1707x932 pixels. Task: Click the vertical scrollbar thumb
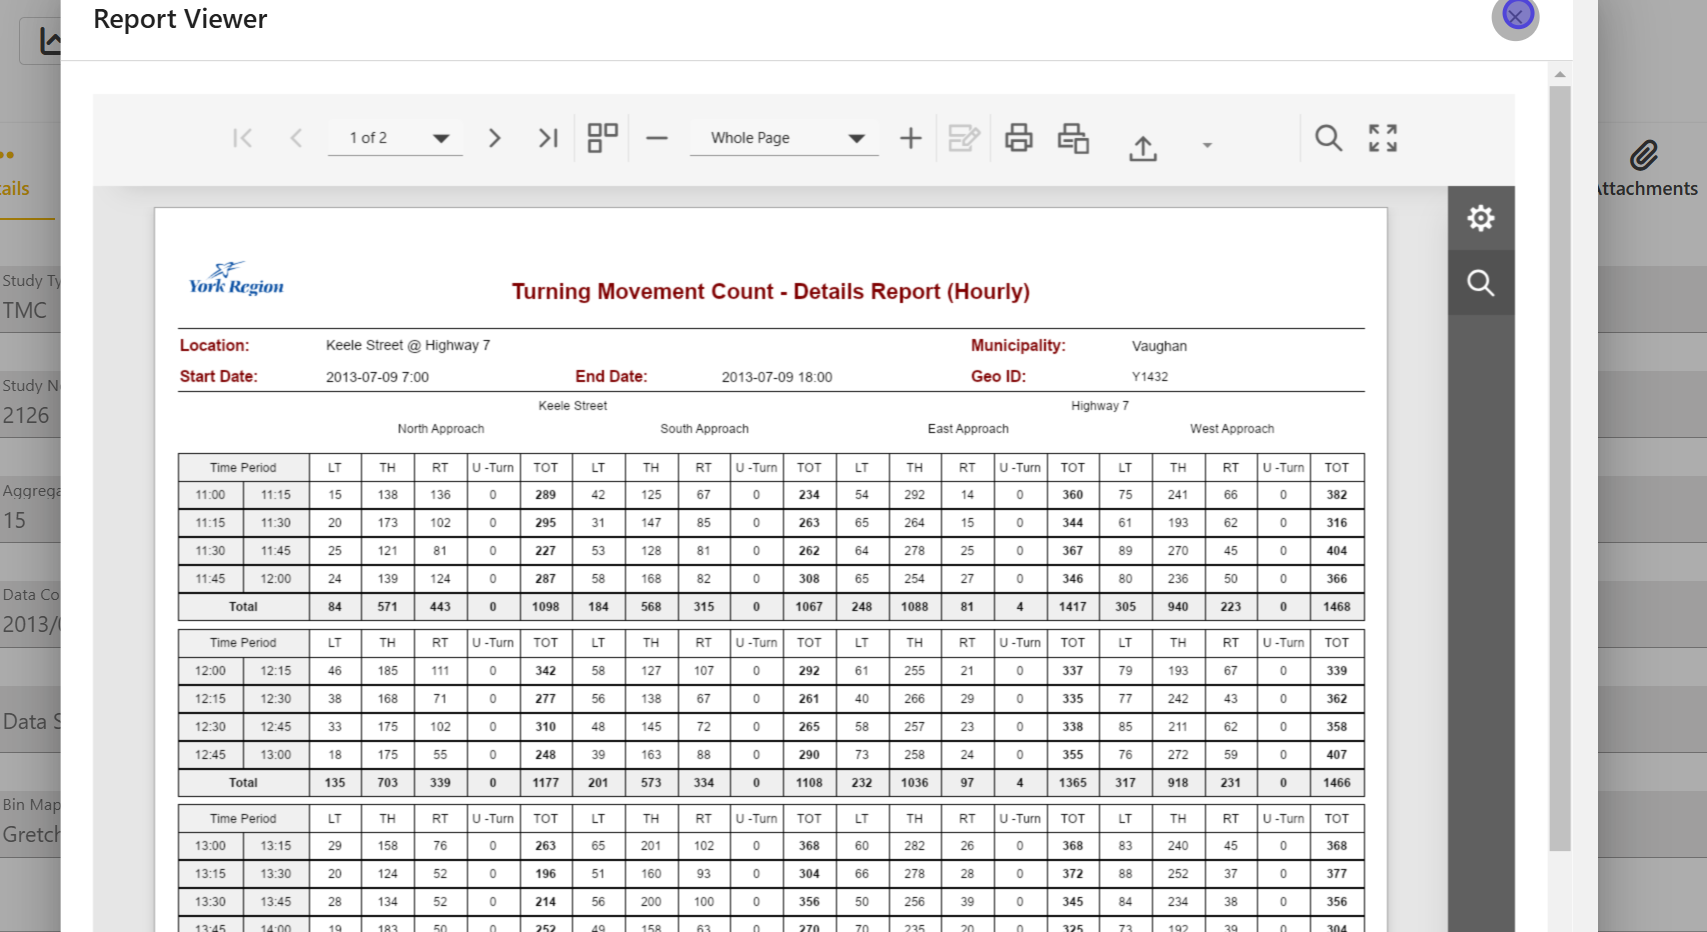[1559, 468]
